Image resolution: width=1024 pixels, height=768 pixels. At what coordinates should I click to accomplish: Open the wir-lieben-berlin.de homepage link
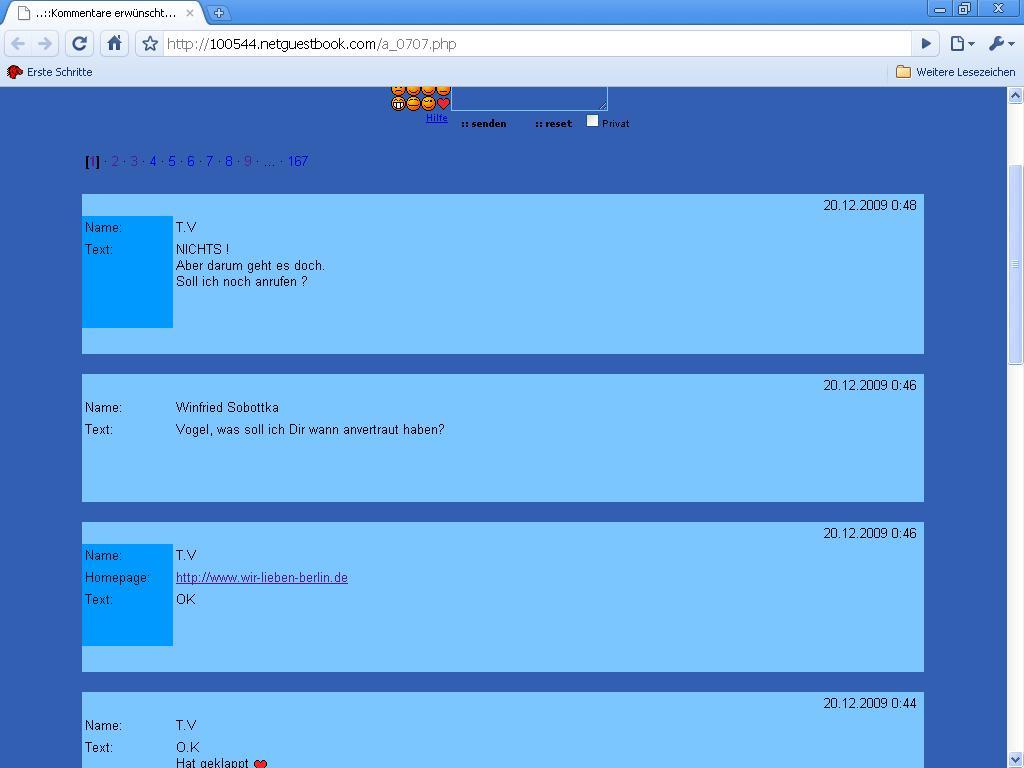[x=262, y=578]
